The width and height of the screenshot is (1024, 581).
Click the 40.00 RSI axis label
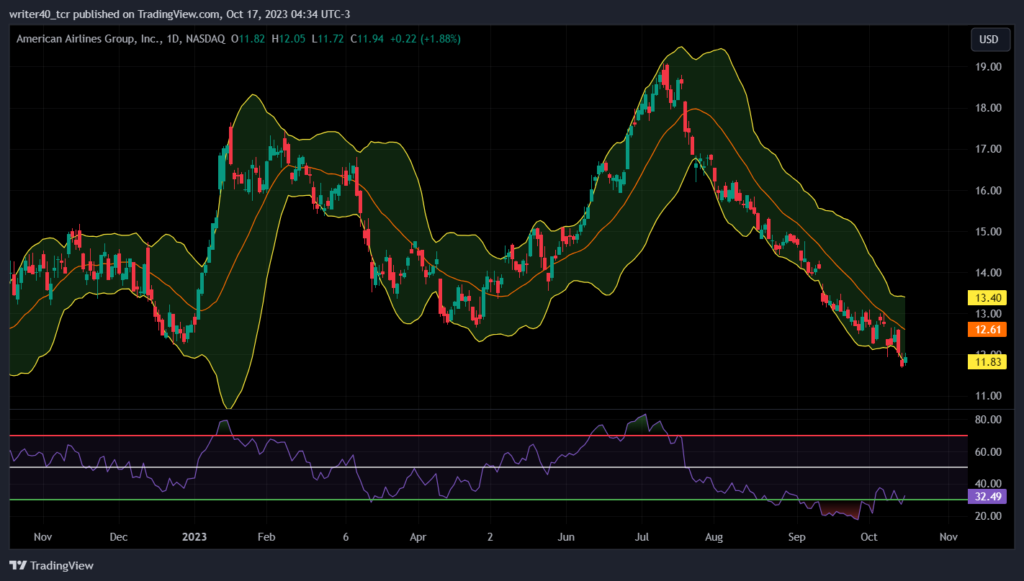pyautogui.click(x=988, y=484)
